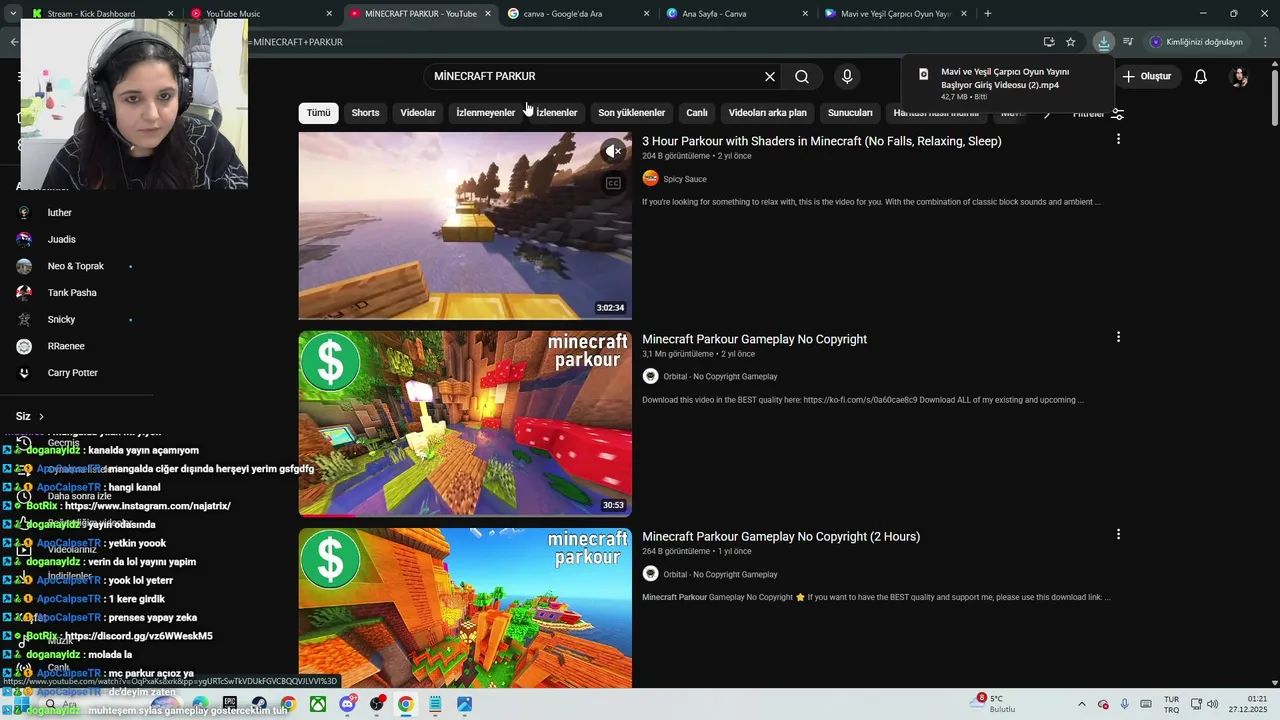Screen dimensions: 1280x720
Task: Click the magnifier search button
Action: (x=802, y=76)
